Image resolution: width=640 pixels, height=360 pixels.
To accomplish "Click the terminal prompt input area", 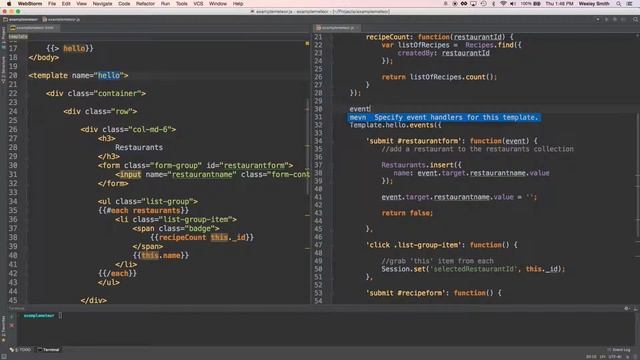I will 60,316.
